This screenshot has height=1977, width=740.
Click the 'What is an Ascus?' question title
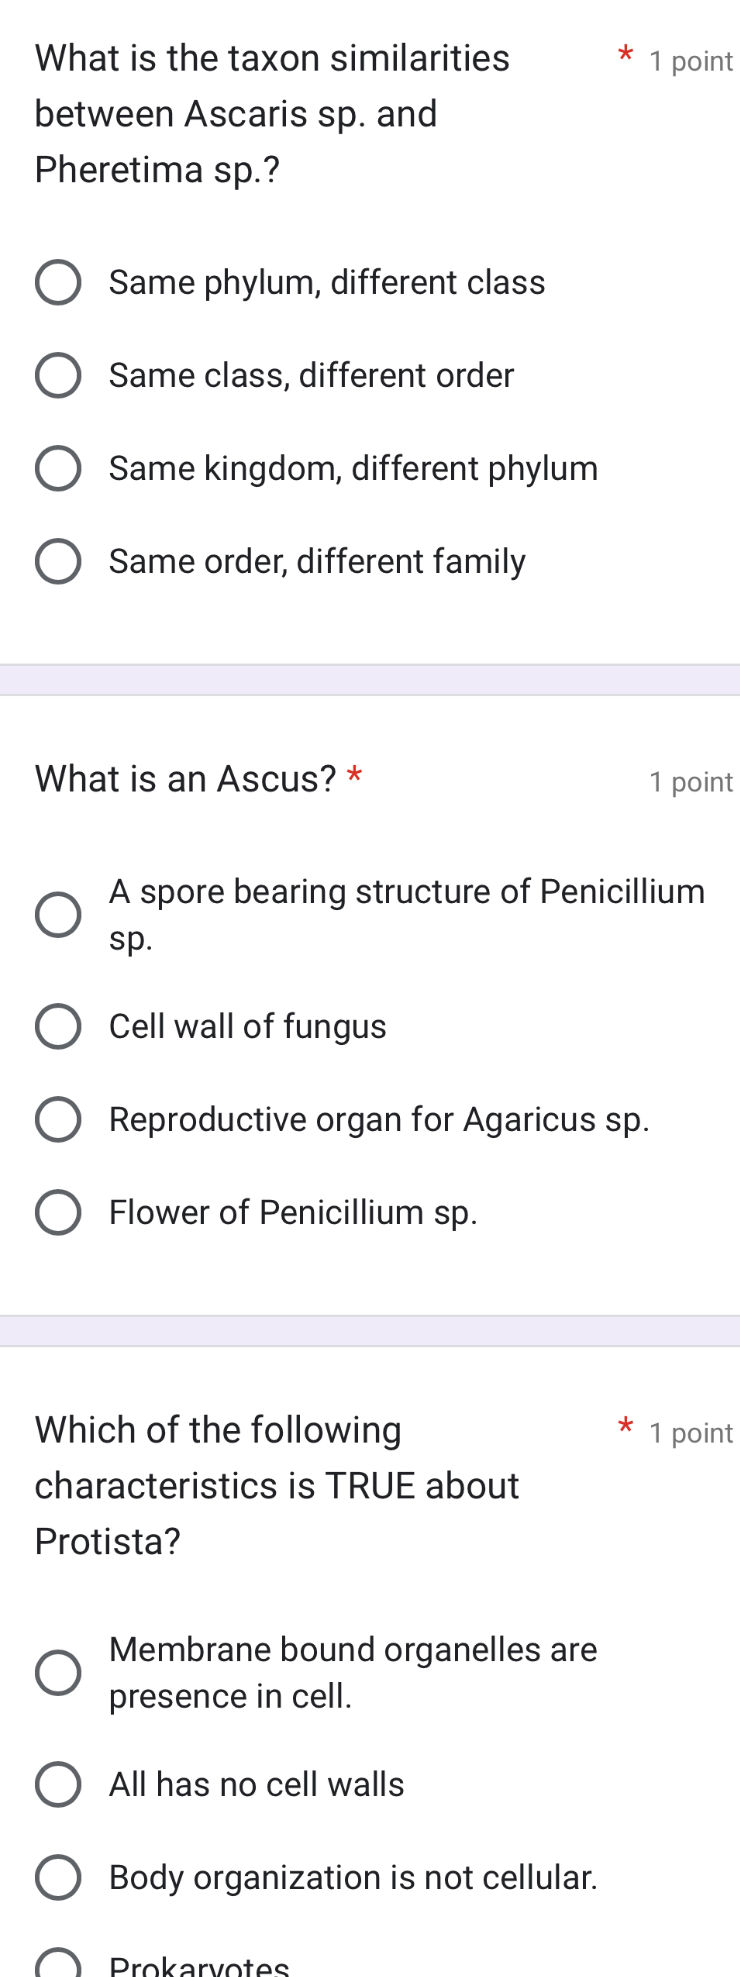[186, 779]
